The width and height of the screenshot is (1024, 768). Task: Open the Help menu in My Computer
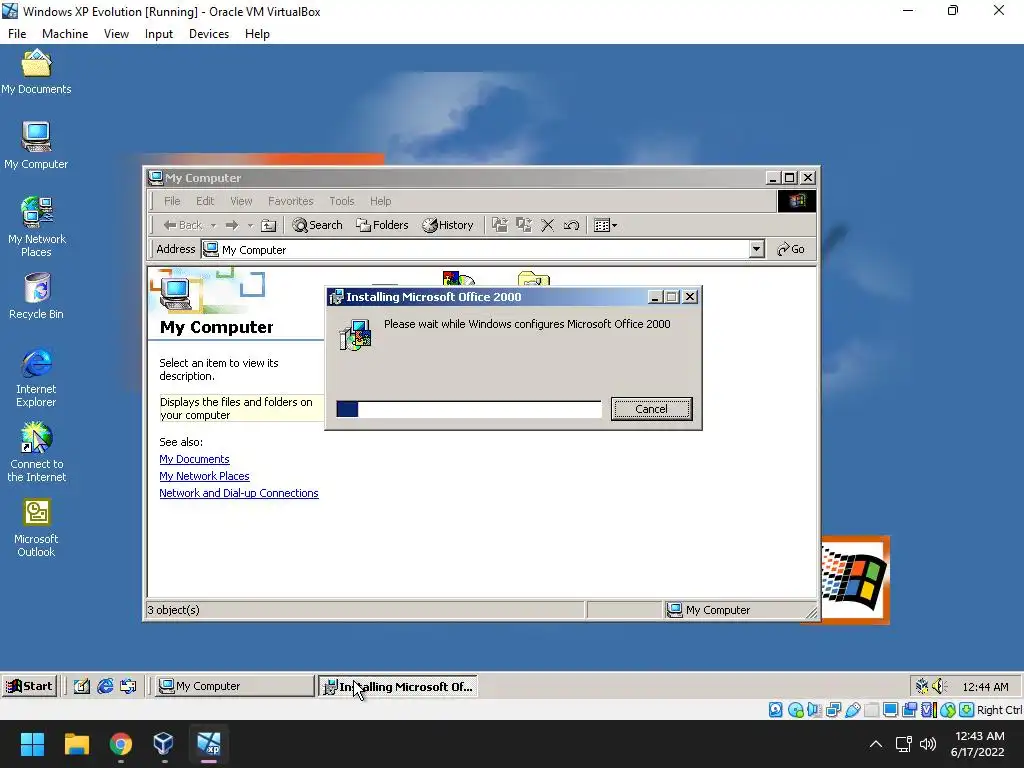click(x=380, y=201)
